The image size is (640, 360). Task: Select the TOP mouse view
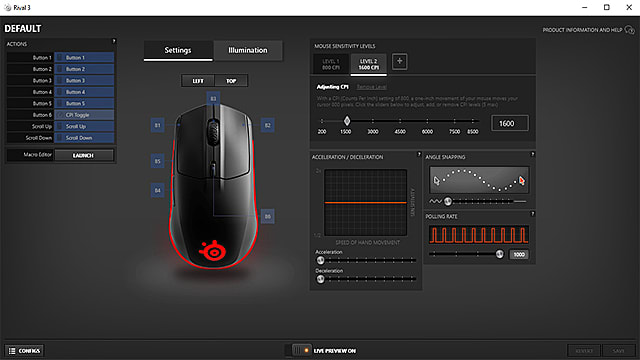point(231,81)
